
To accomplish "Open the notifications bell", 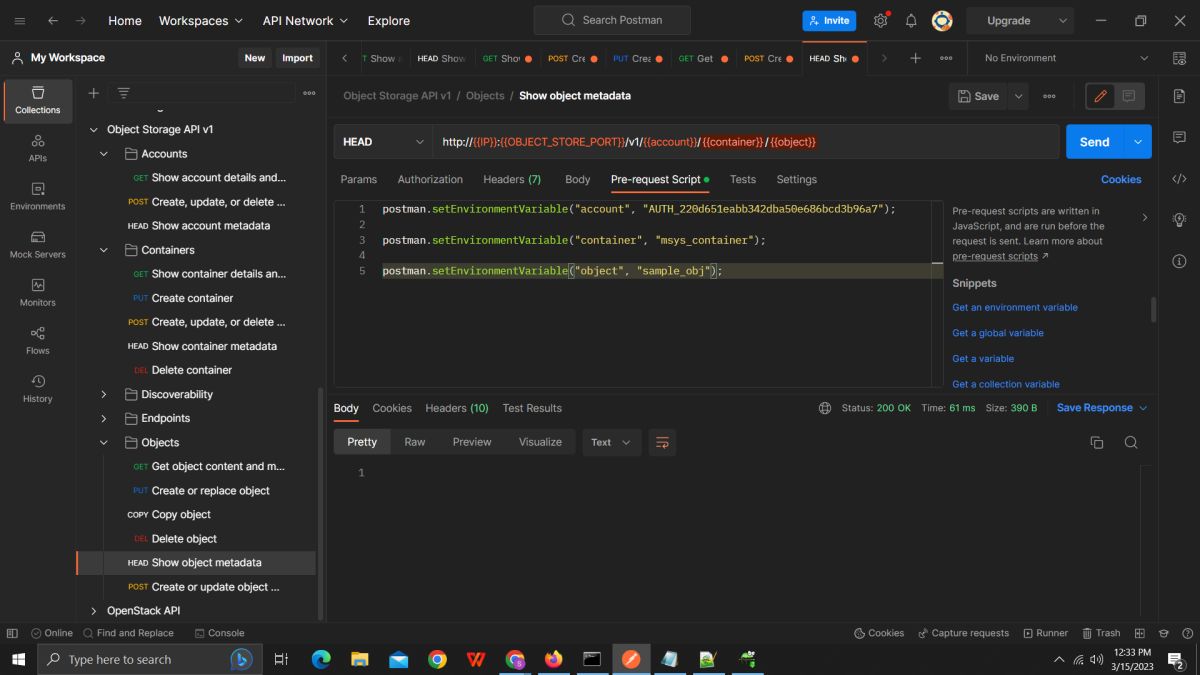I will pos(911,20).
